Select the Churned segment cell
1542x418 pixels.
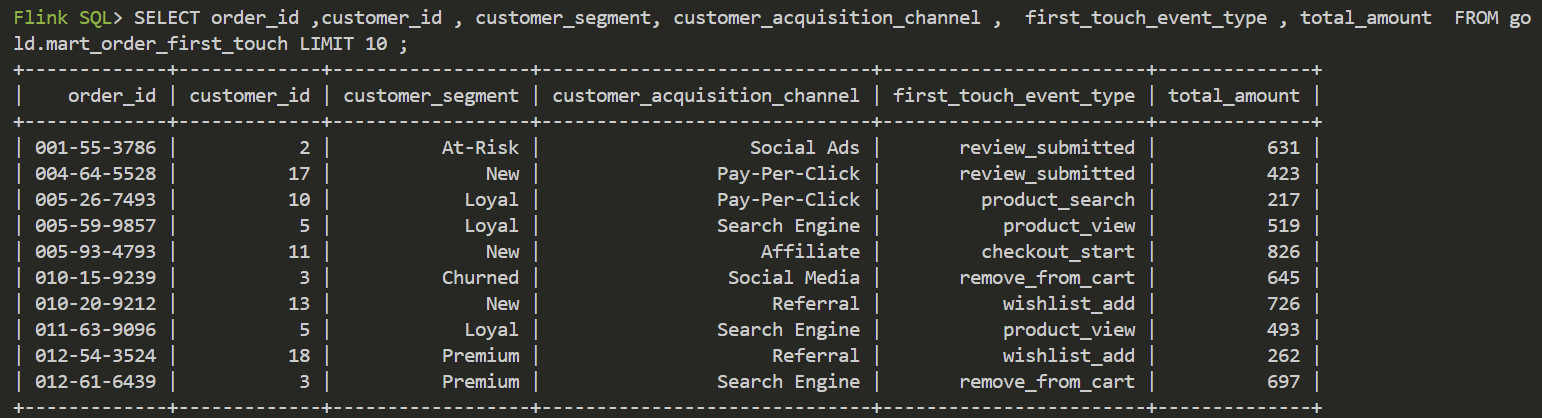point(480,278)
